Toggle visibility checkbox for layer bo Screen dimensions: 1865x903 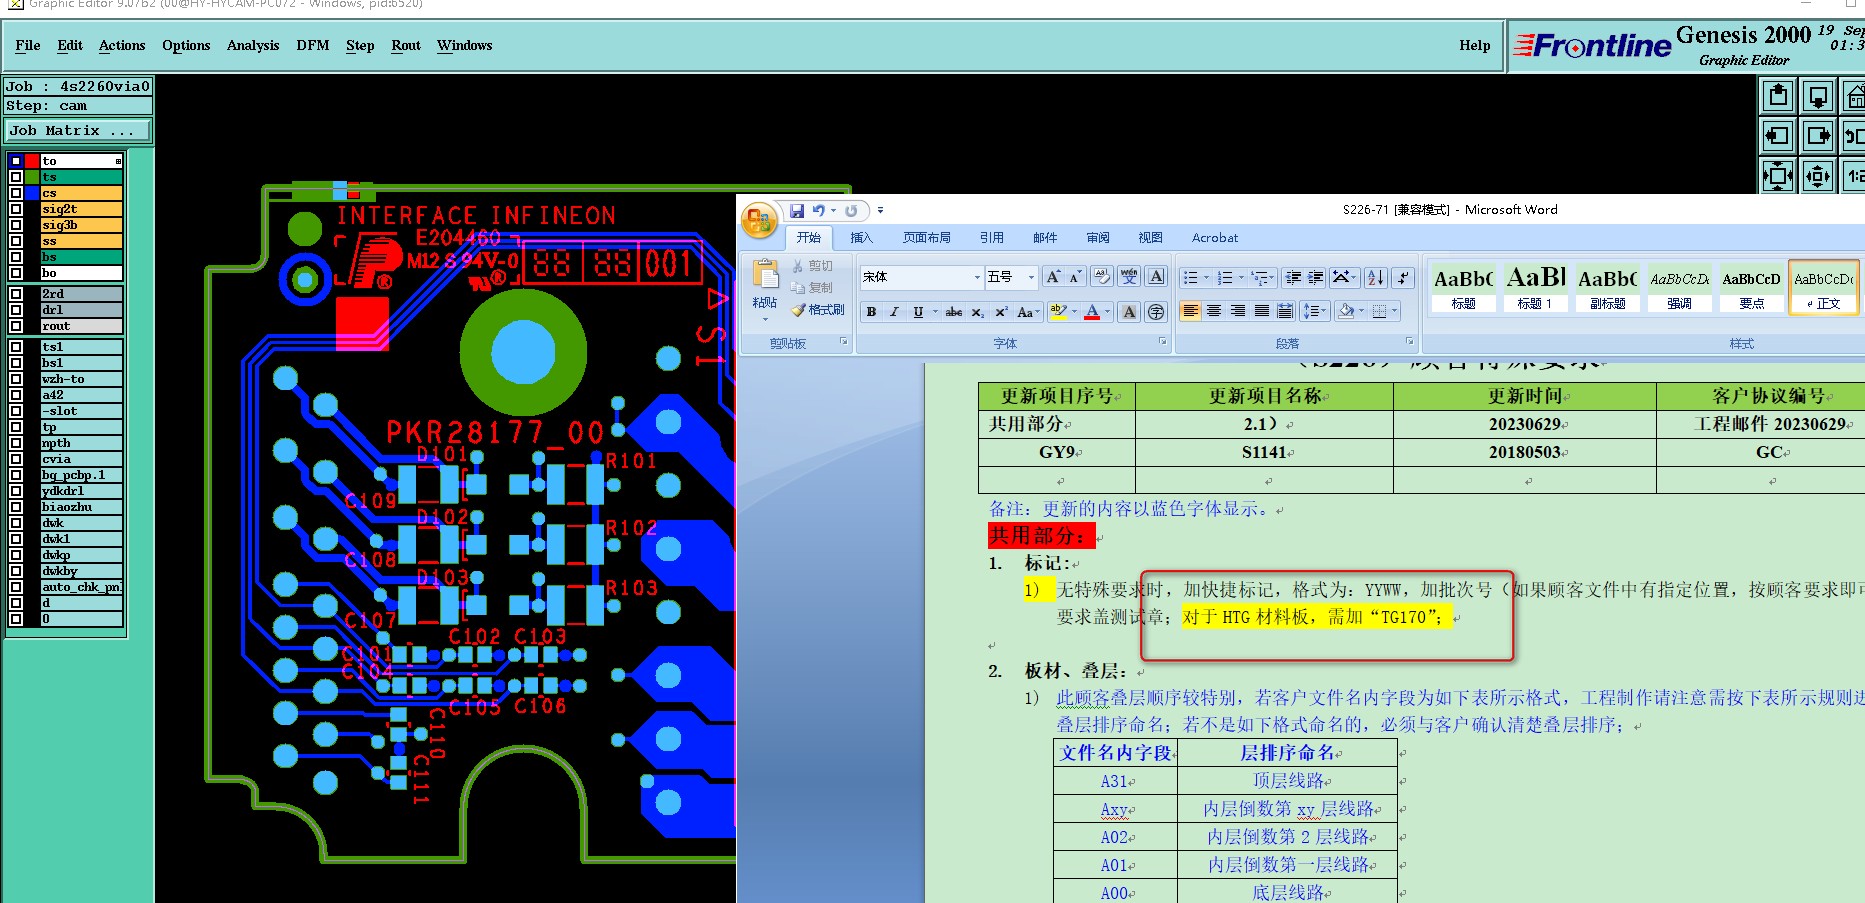pyautogui.click(x=16, y=273)
